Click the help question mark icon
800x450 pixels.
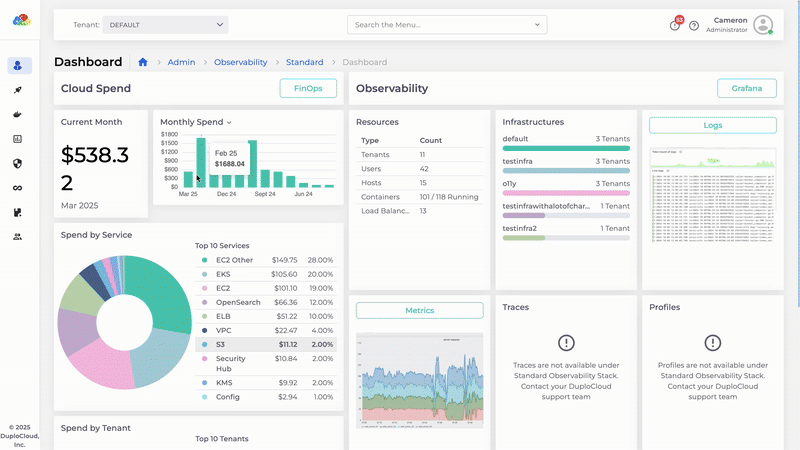pos(694,25)
